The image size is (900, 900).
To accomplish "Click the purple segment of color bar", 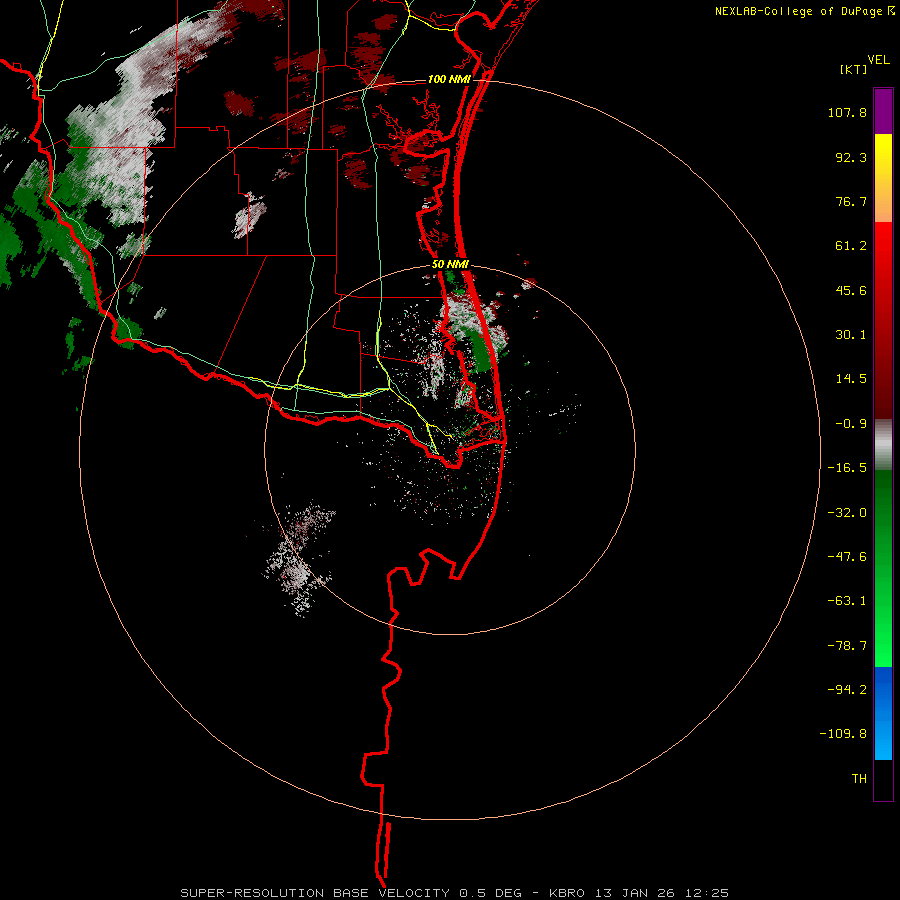I will pos(883,111).
